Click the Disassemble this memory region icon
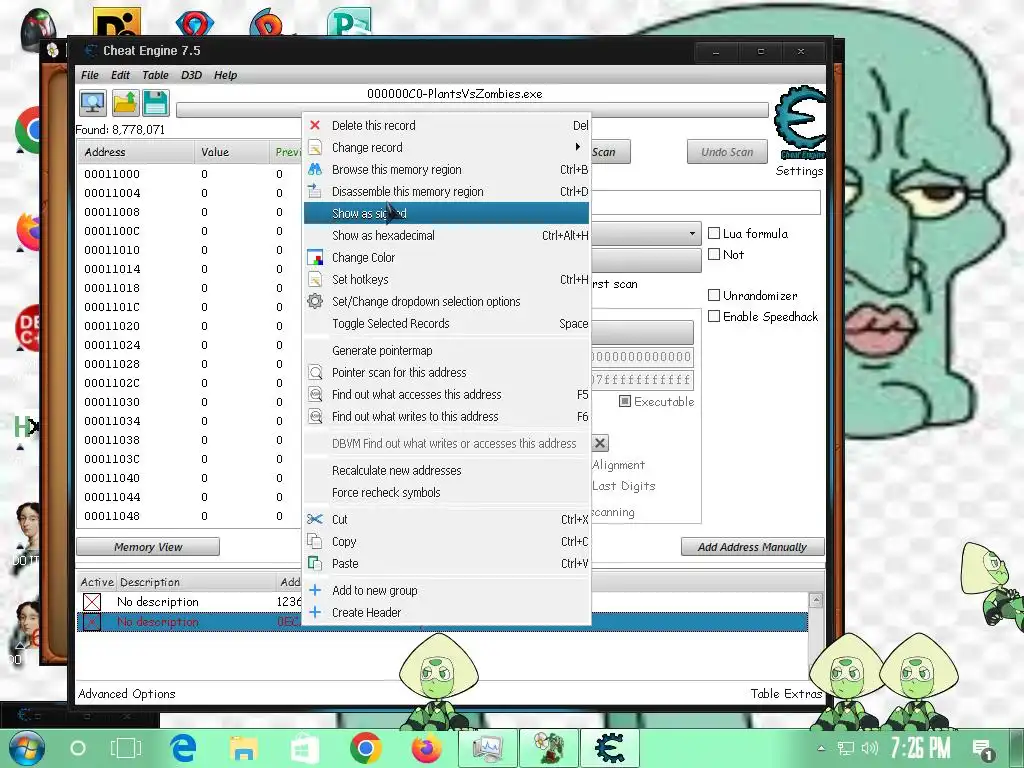The image size is (1024, 768). click(315, 191)
